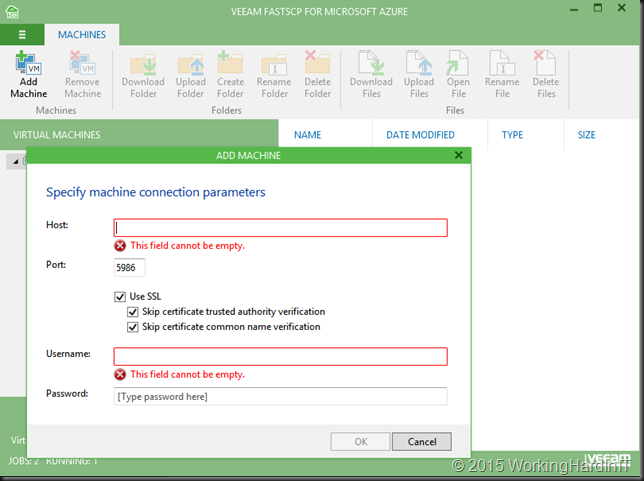
Task: Open the hamburger main menu
Action: coord(22,35)
